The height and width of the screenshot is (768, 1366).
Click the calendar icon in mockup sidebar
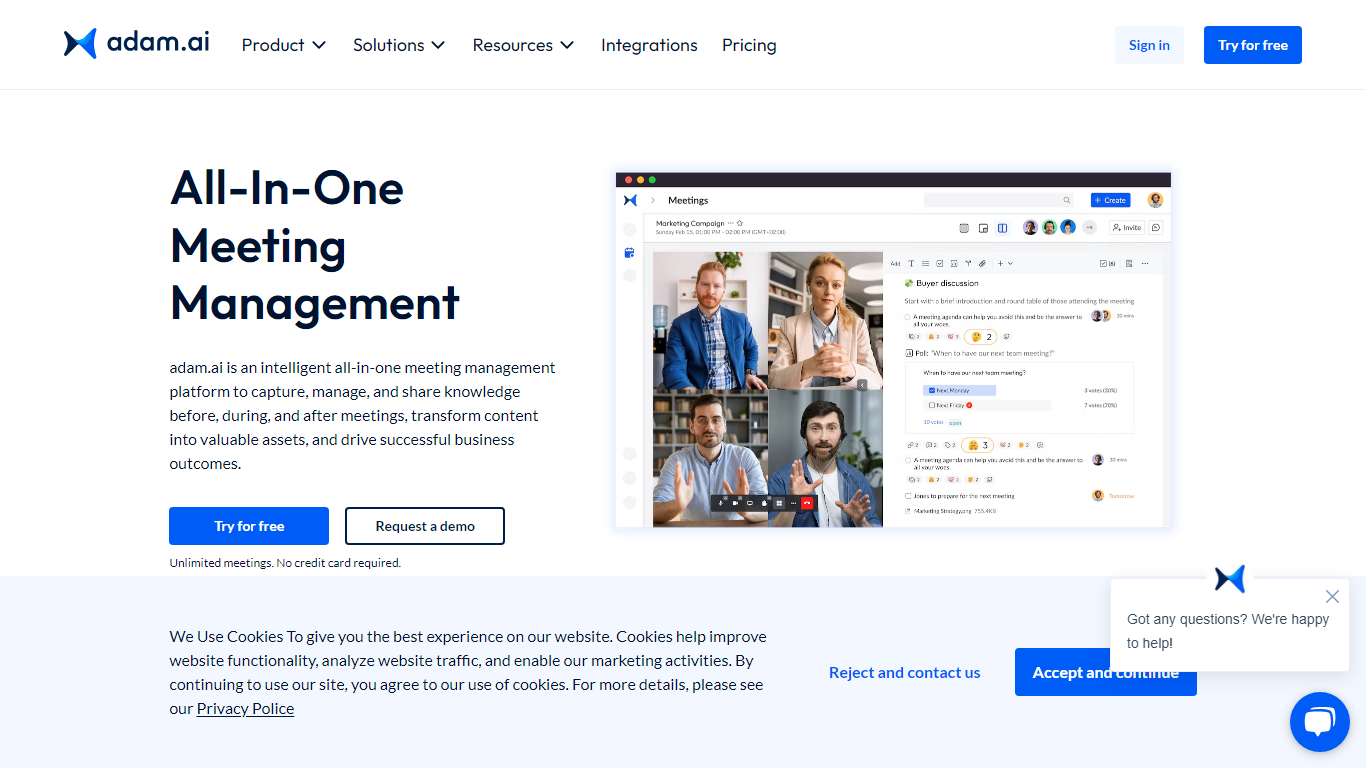tap(629, 253)
